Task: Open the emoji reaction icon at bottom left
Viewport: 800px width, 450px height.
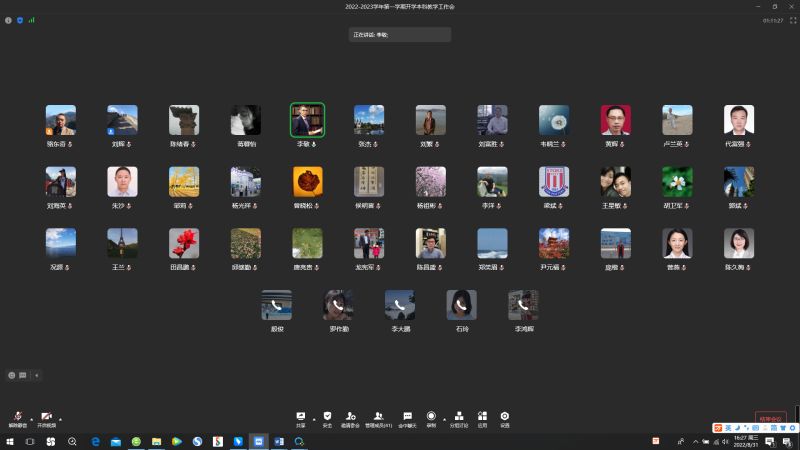Action: pos(12,375)
